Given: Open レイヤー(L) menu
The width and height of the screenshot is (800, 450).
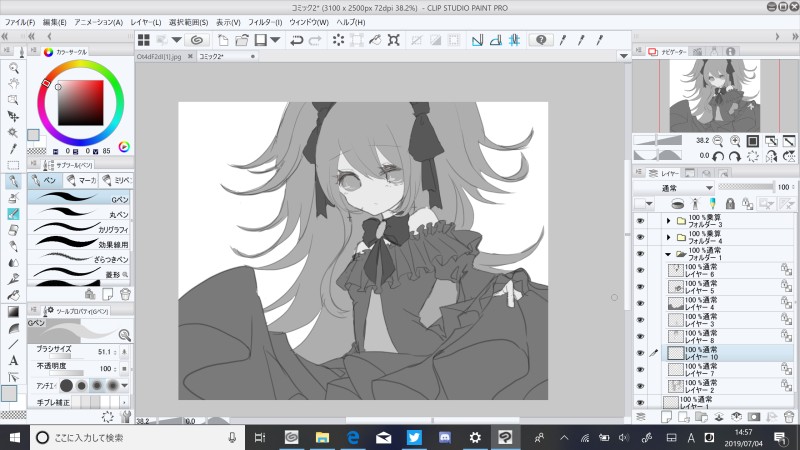Looking at the screenshot, I should tap(146, 22).
